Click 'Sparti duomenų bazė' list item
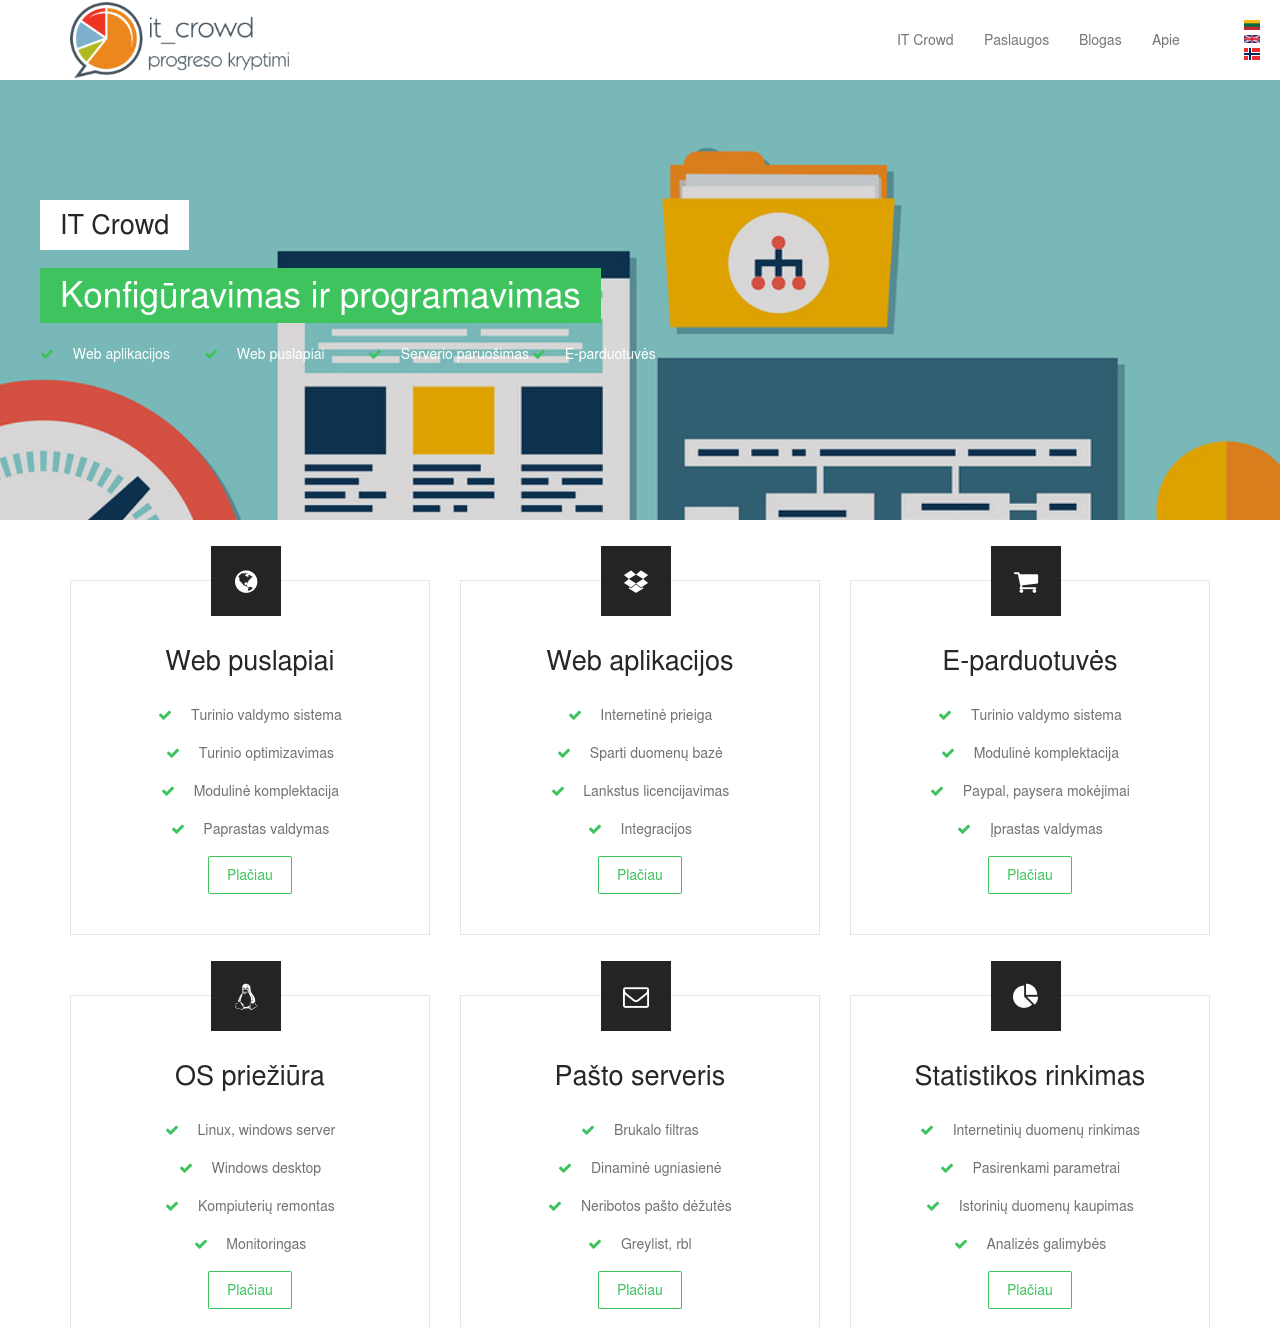Viewport: 1280px width, 1327px height. tap(656, 753)
